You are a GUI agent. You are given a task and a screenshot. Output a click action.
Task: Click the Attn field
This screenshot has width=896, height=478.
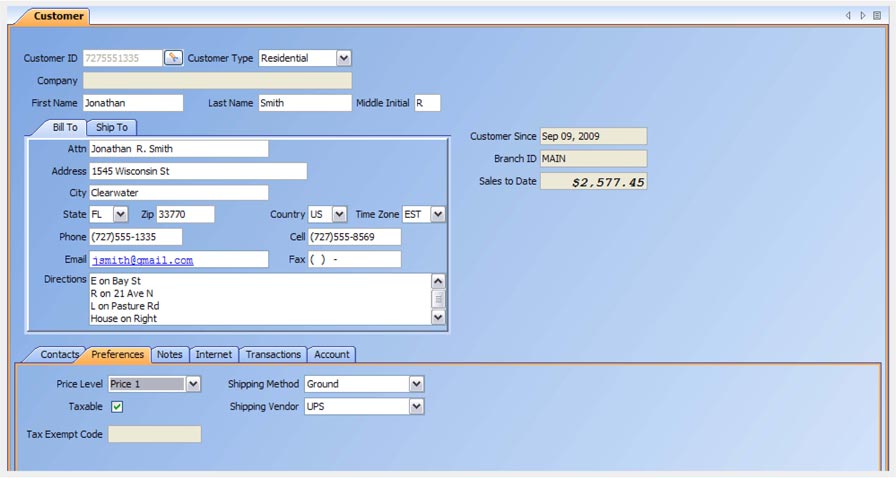coord(179,149)
